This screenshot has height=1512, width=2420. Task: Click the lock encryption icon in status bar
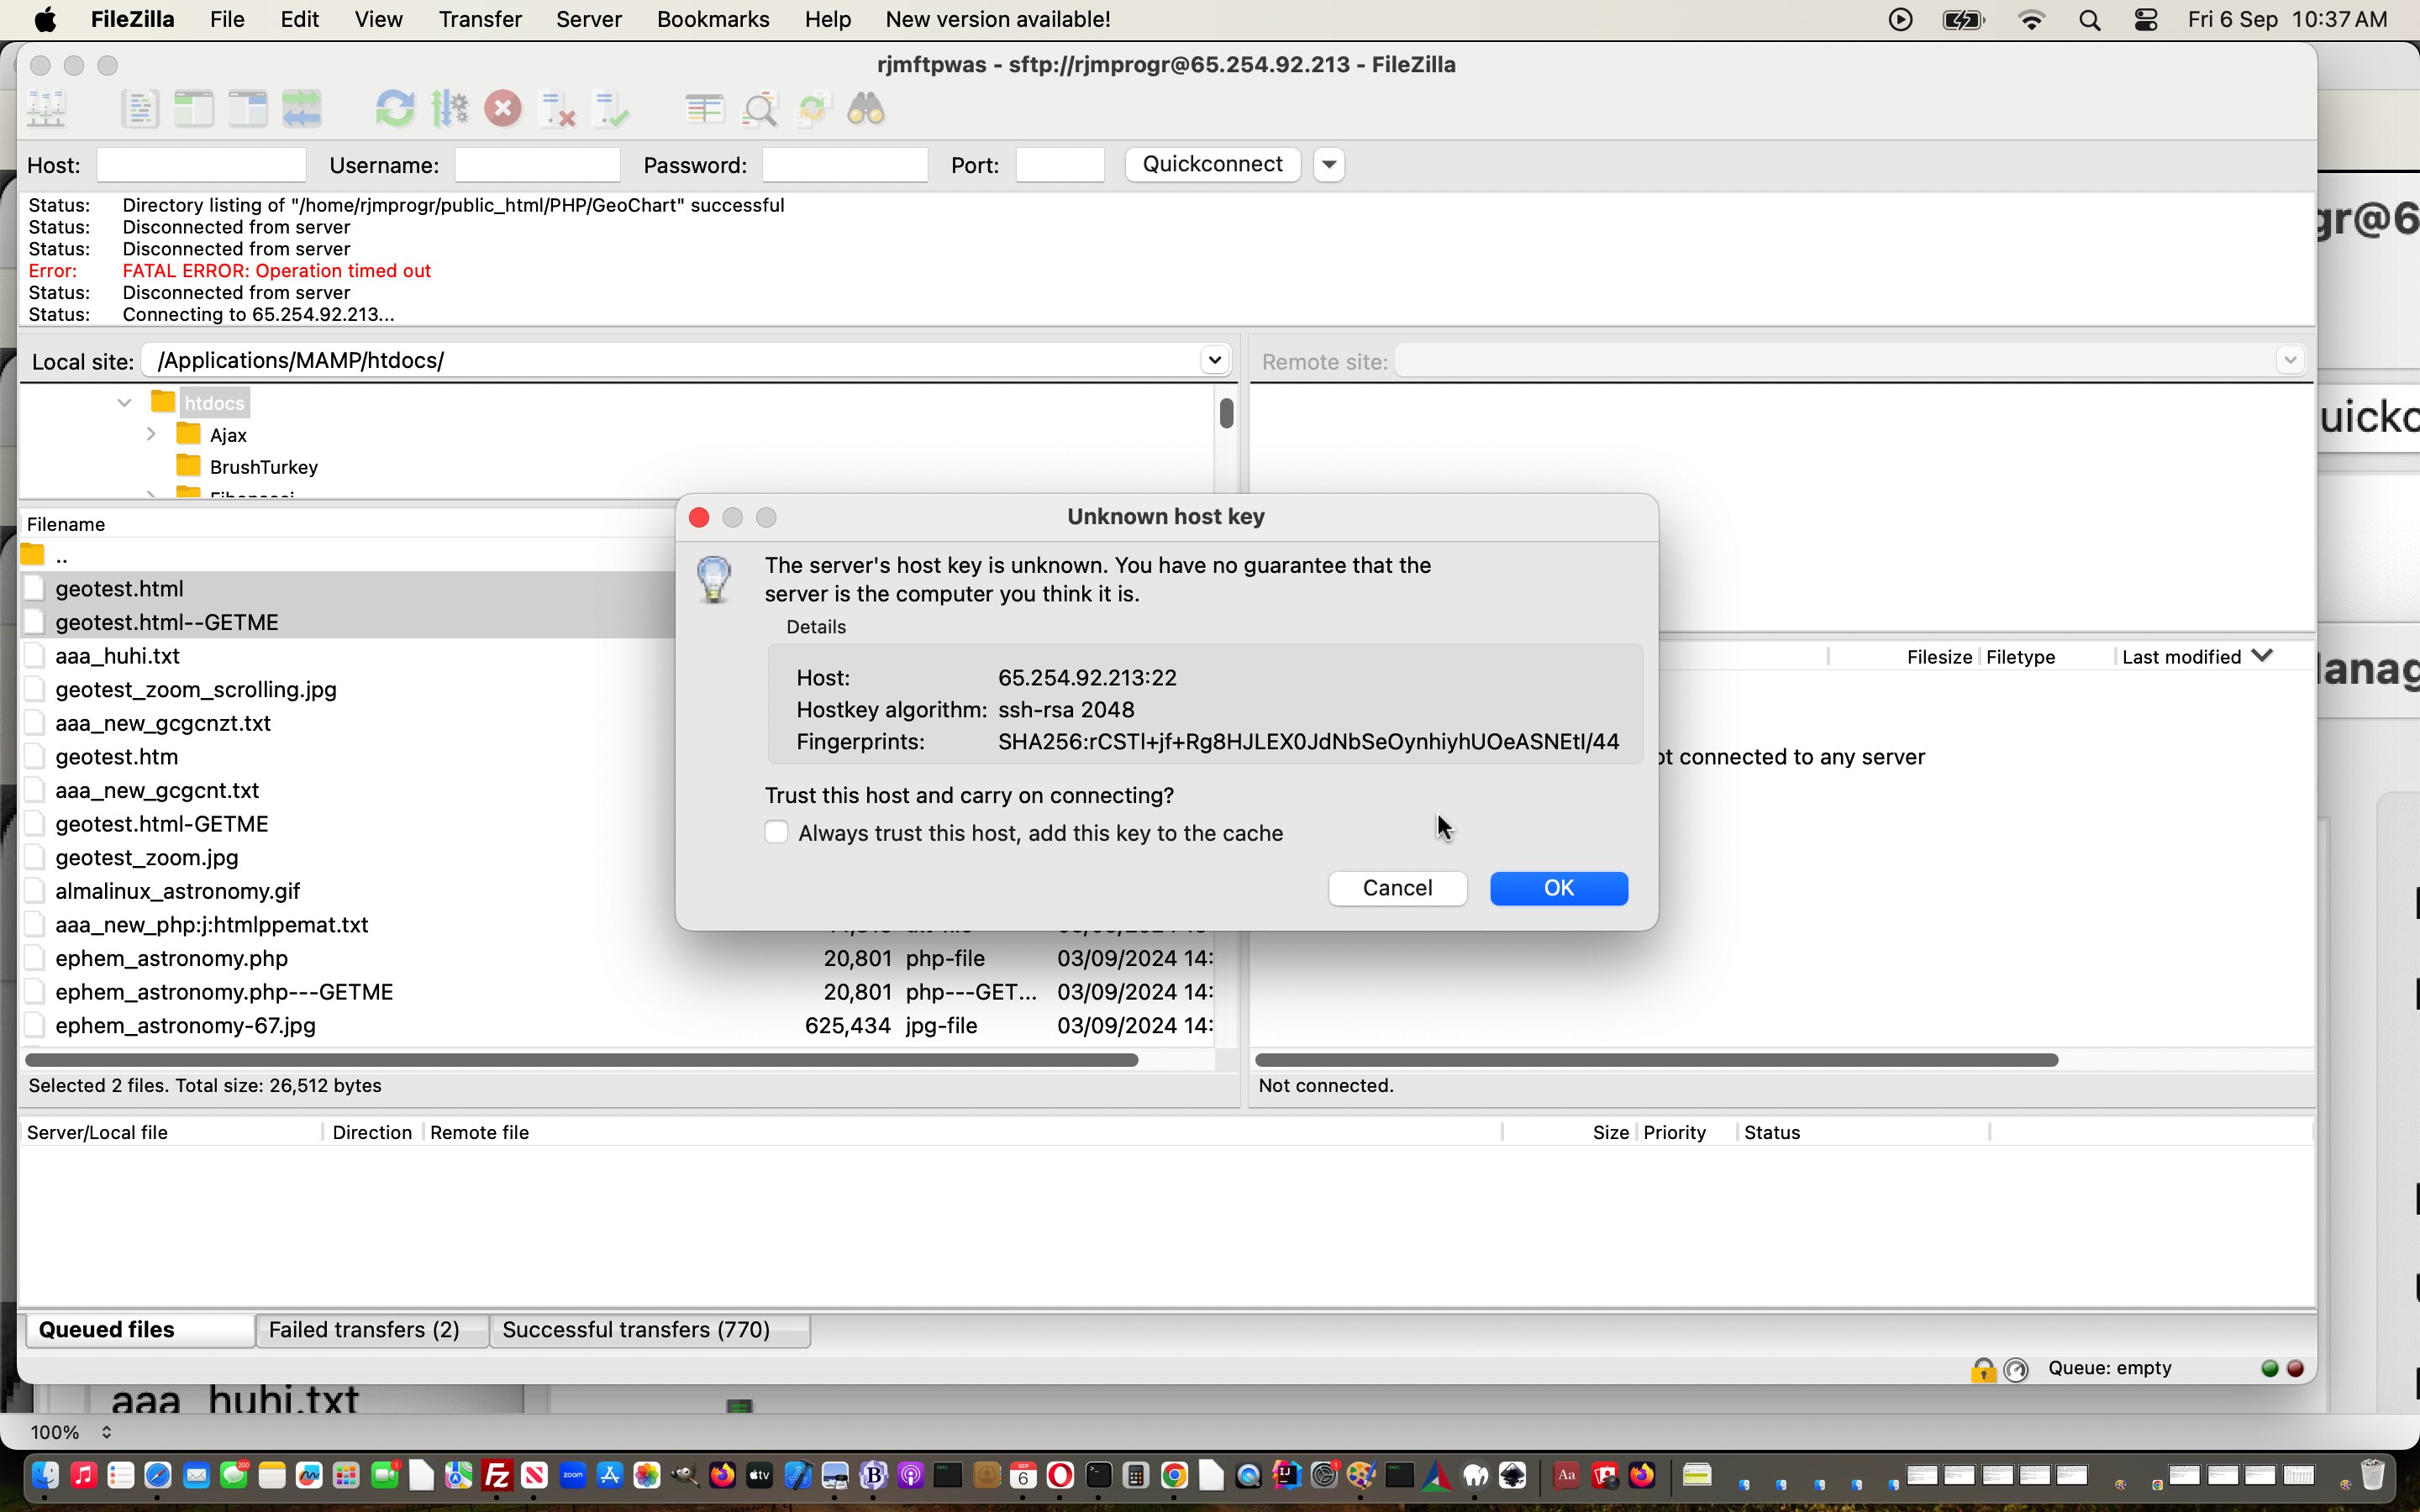tap(1983, 1369)
